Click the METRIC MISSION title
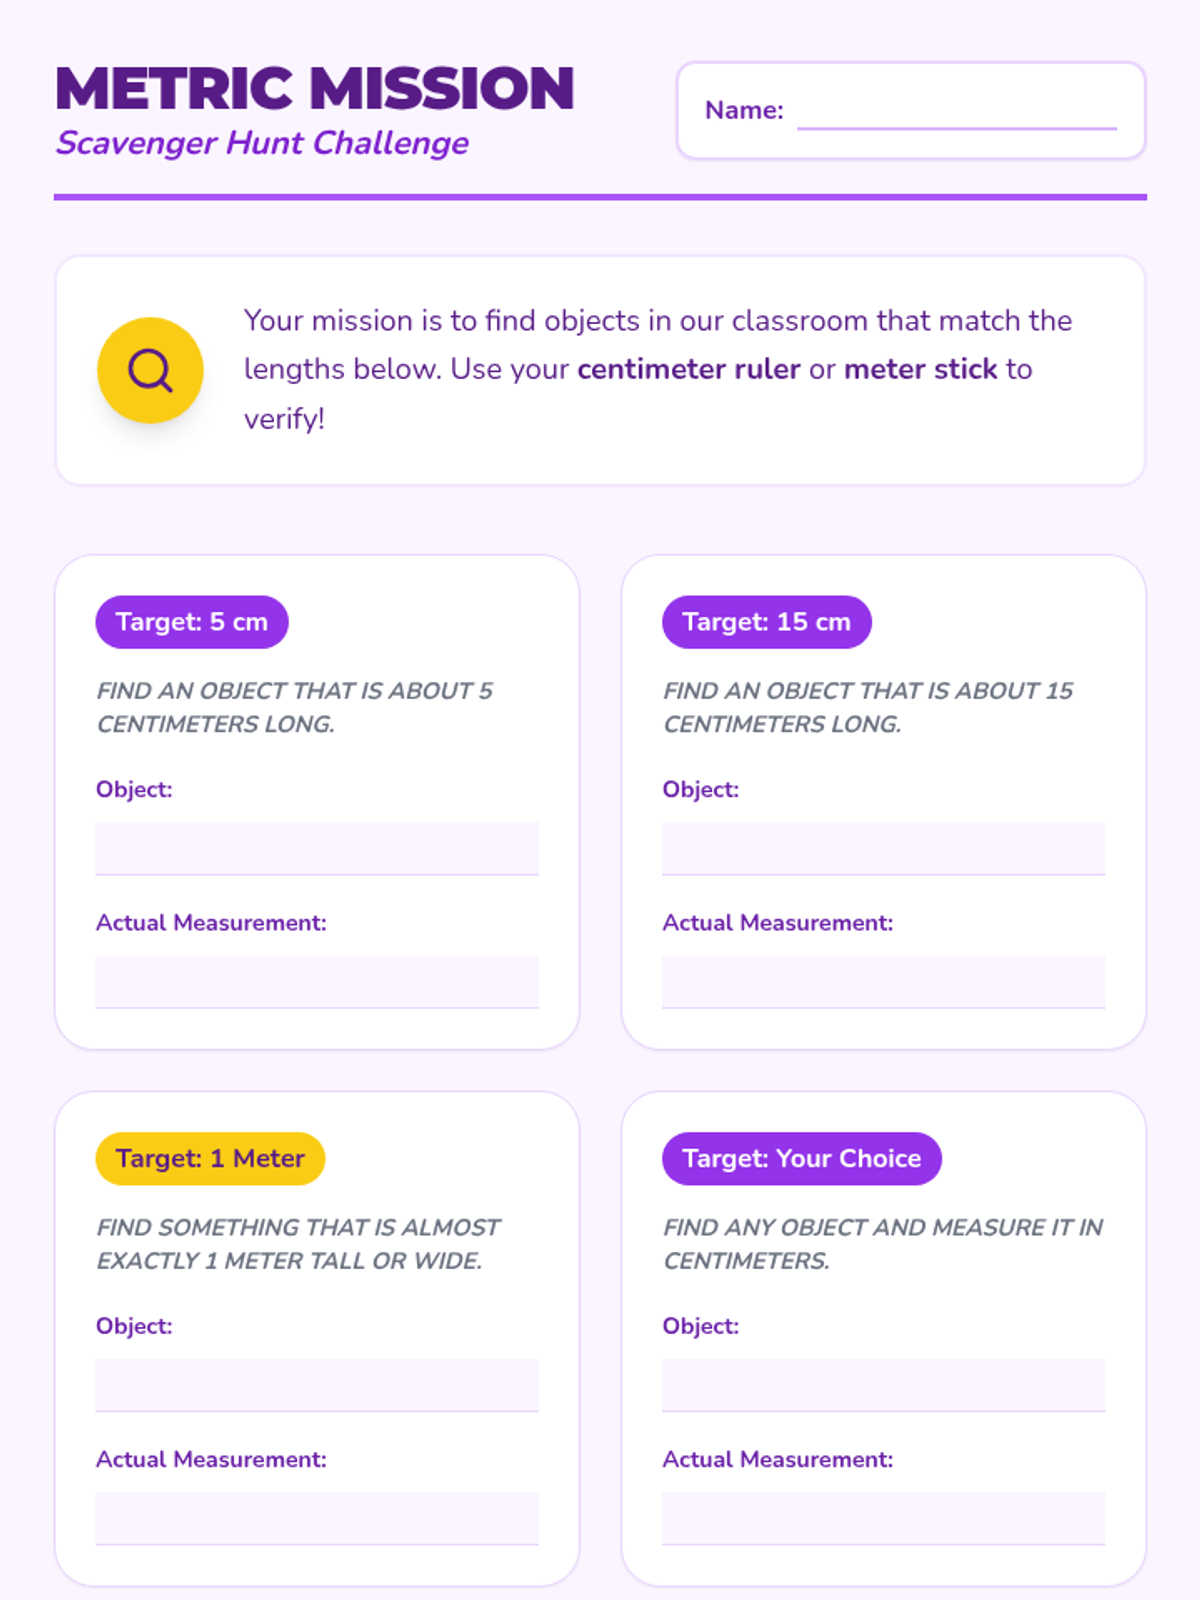The image size is (1200, 1600). [x=315, y=88]
